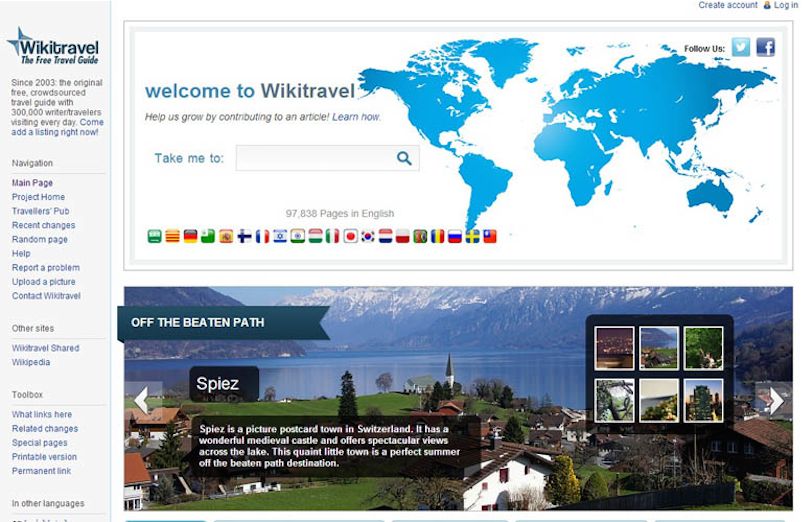This screenshot has width=802, height=522.
Task: Show previous slide with left arrow
Action: click(142, 400)
